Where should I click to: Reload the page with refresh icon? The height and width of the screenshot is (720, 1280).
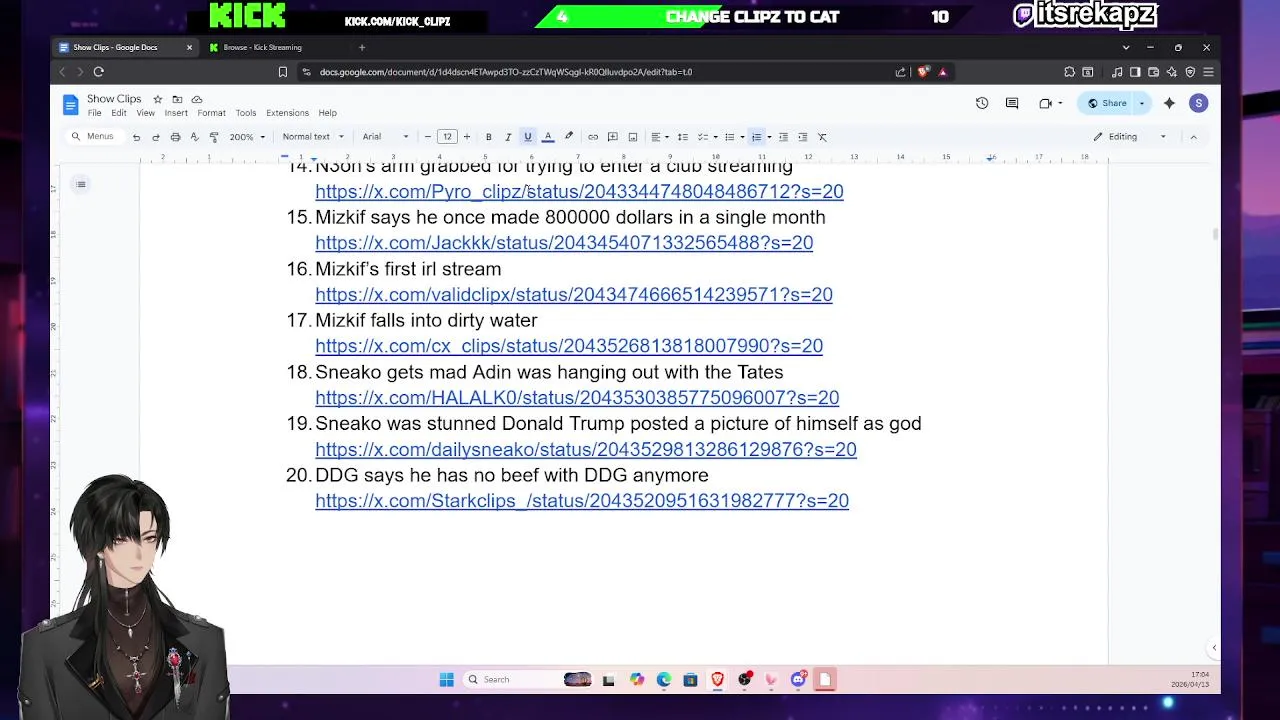coord(98,72)
